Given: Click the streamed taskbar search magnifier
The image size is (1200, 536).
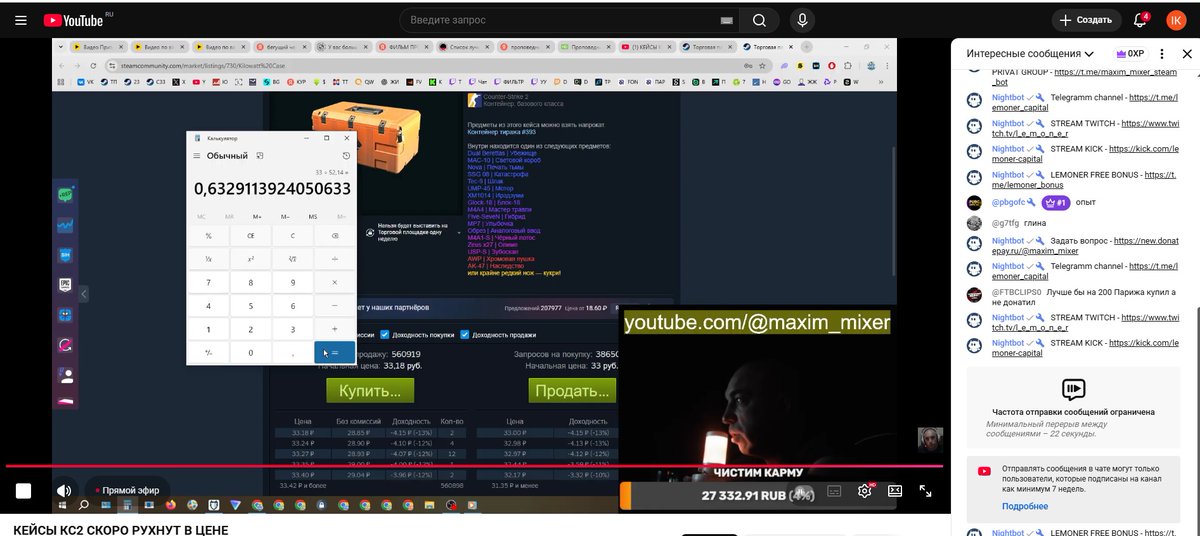Looking at the screenshot, I should [x=85, y=505].
